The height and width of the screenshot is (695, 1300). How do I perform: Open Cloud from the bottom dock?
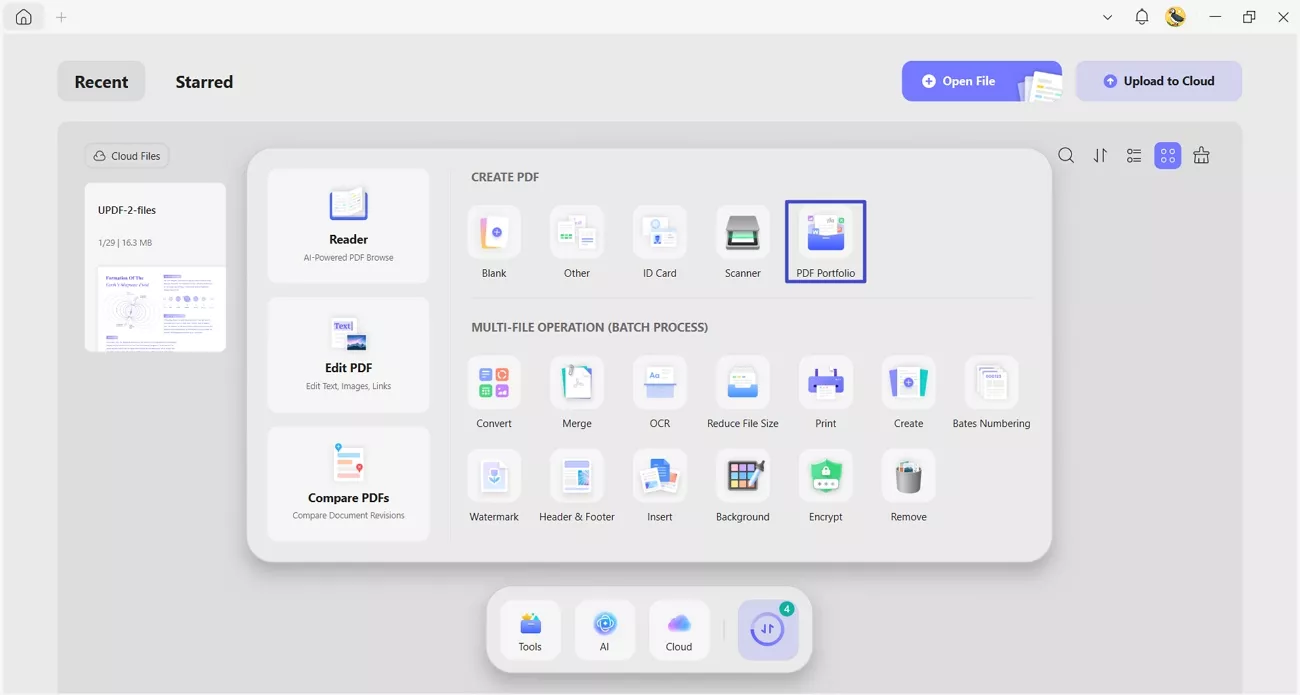pyautogui.click(x=679, y=630)
